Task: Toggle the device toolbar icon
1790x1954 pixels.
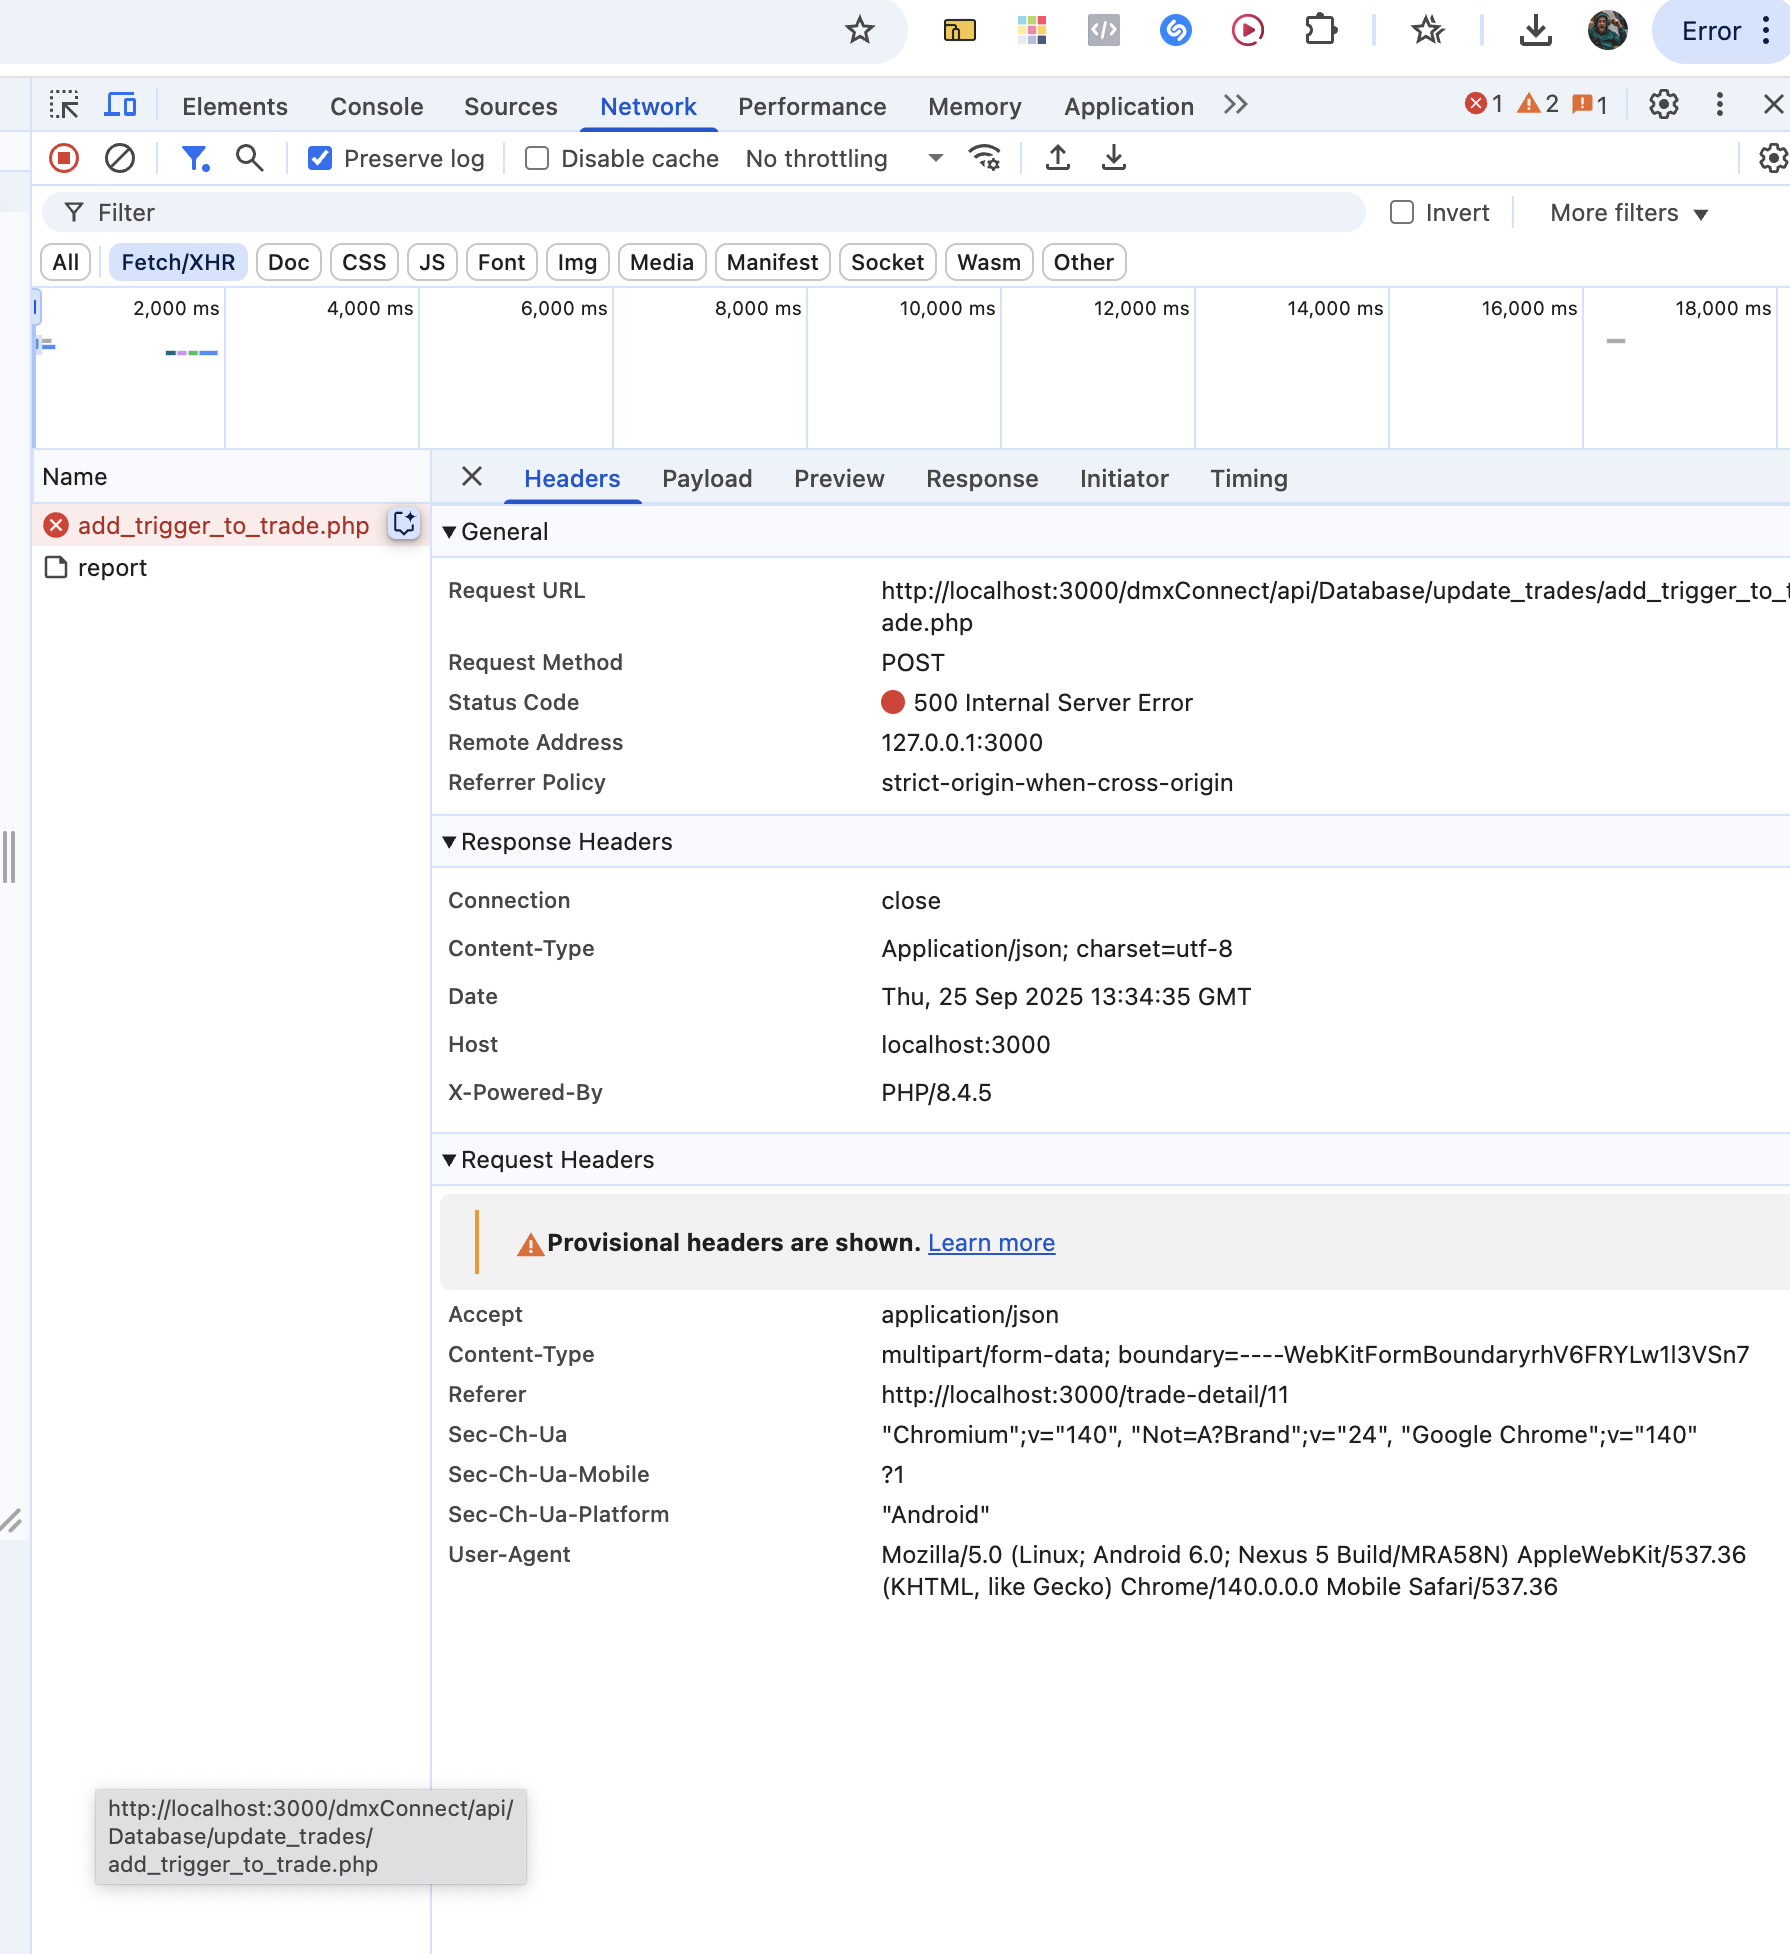Action: (121, 105)
